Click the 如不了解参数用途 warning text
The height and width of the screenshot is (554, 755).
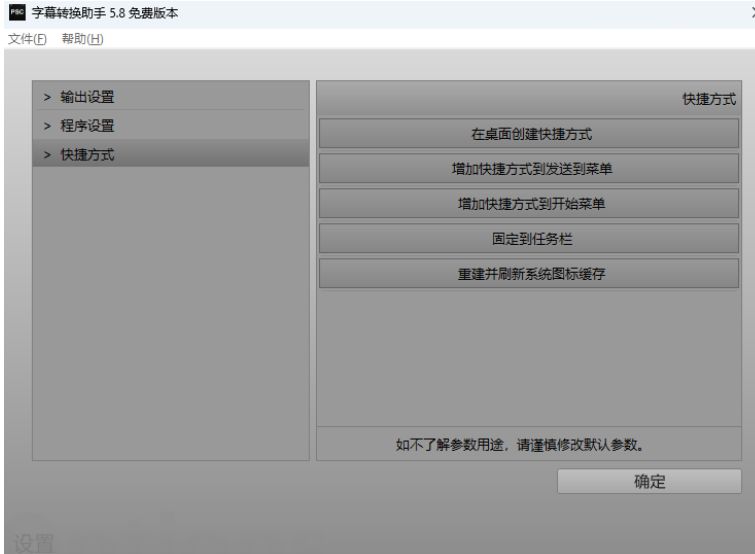[520, 445]
